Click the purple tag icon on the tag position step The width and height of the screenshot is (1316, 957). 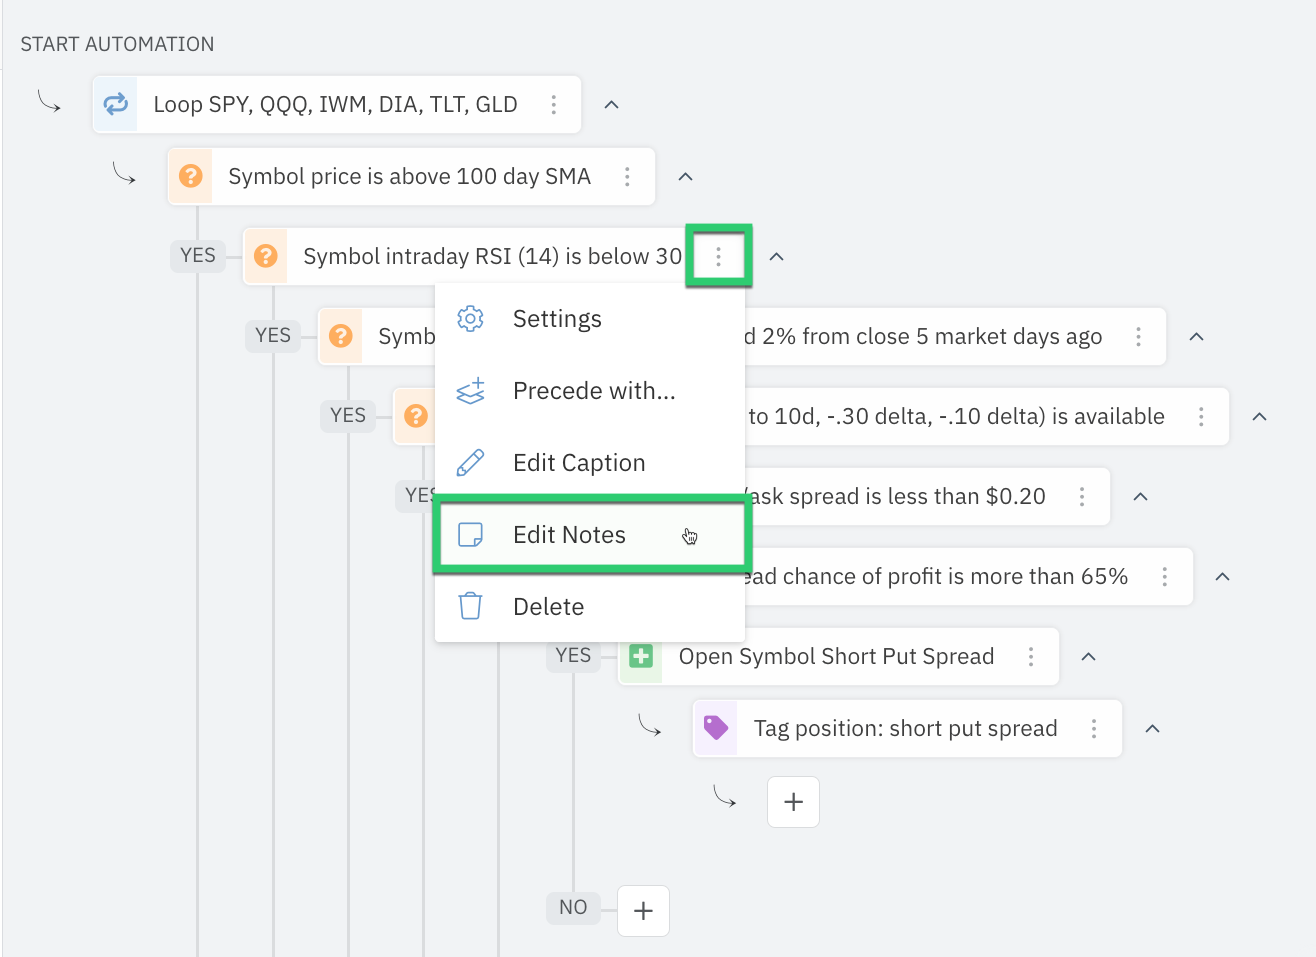point(716,728)
